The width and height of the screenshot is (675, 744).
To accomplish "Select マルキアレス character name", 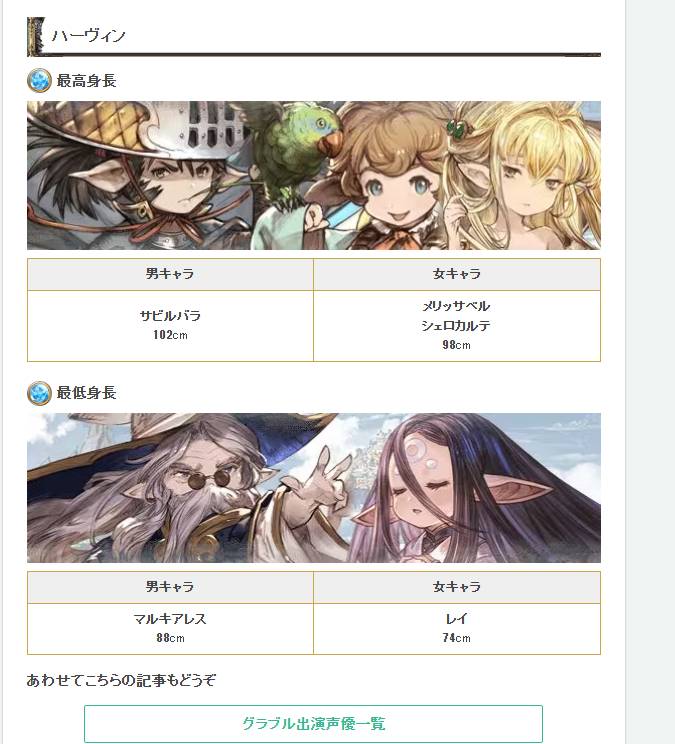I will coord(170,619).
